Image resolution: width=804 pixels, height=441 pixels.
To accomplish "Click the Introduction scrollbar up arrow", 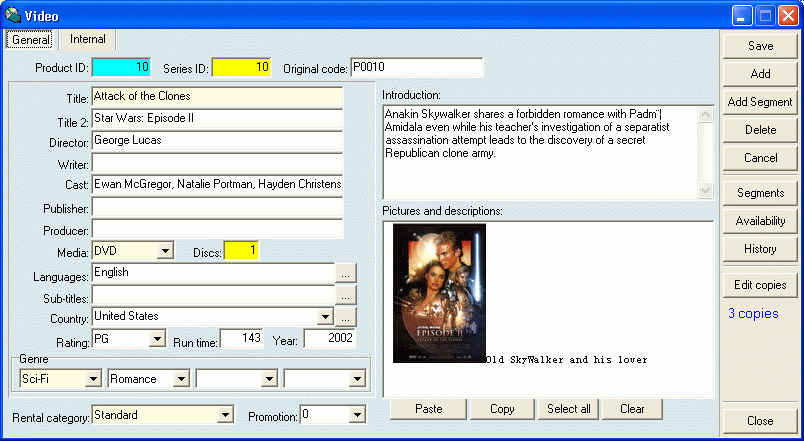I will [x=706, y=115].
